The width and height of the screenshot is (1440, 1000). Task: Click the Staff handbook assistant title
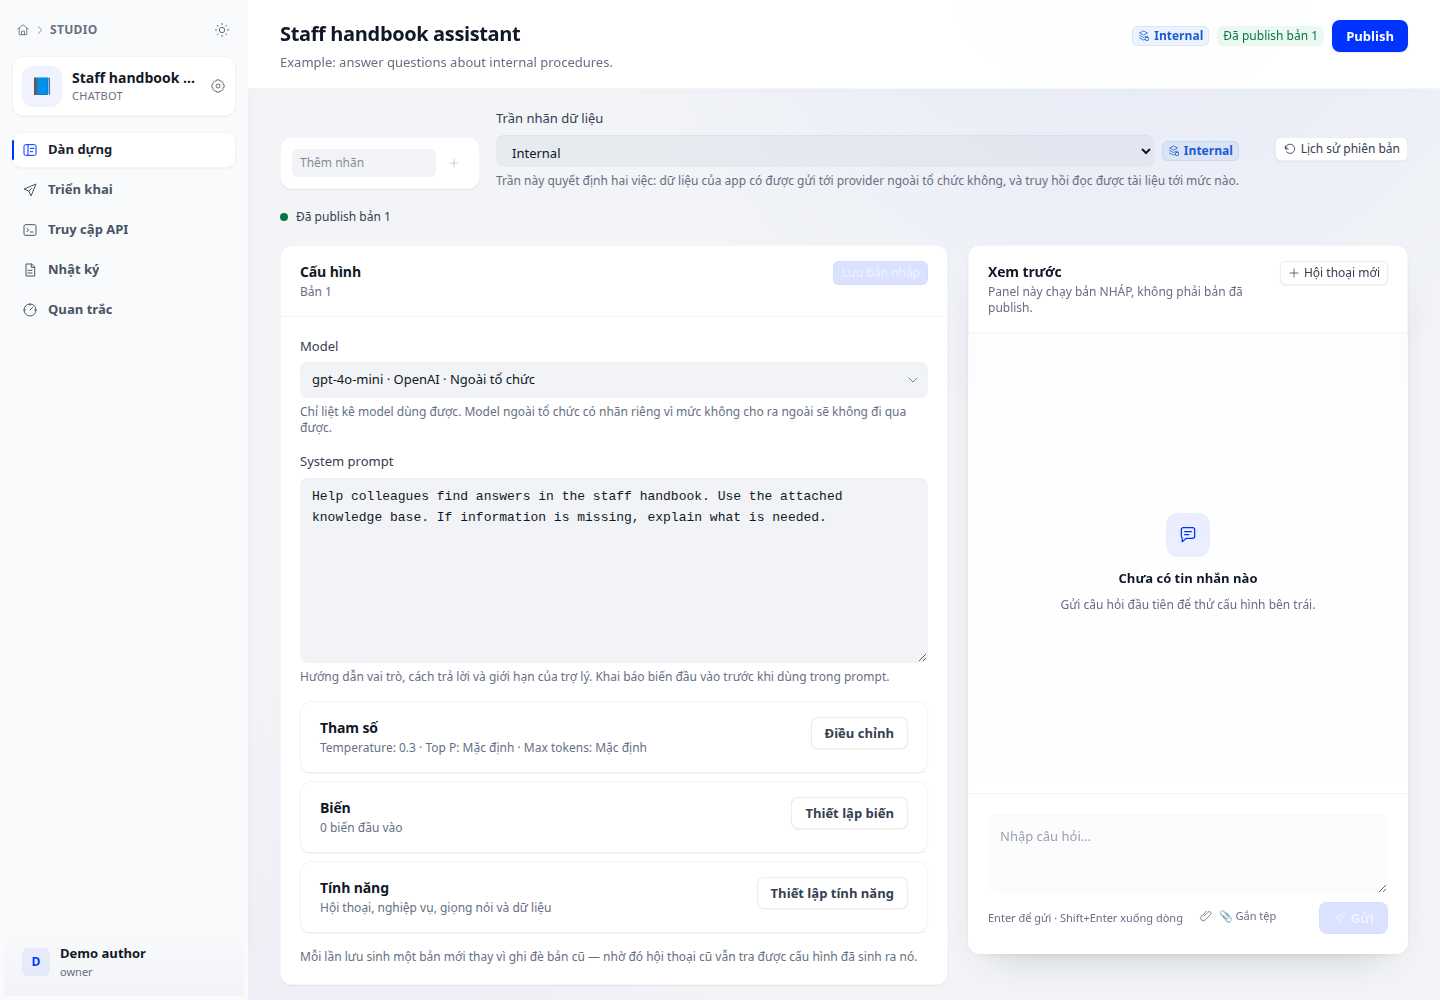click(400, 34)
